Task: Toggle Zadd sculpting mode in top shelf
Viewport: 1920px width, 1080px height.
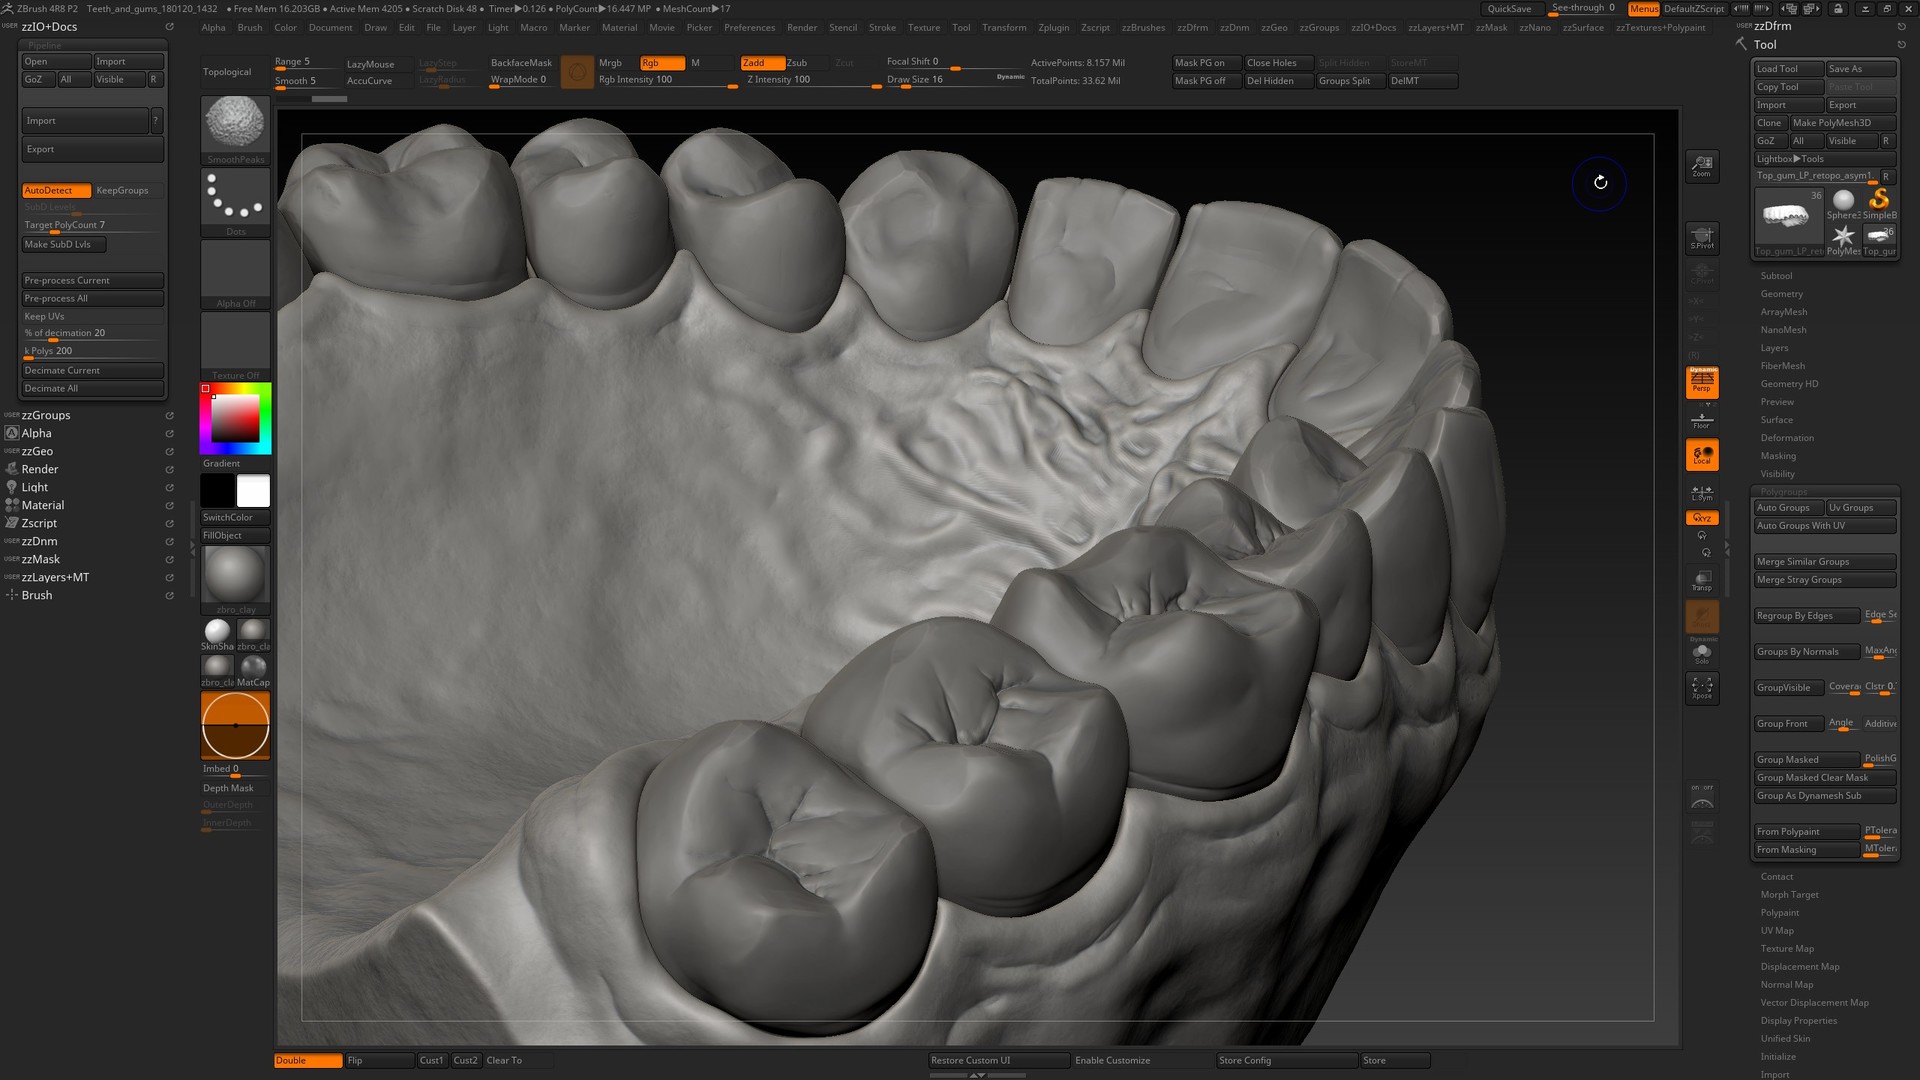Action: [762, 62]
